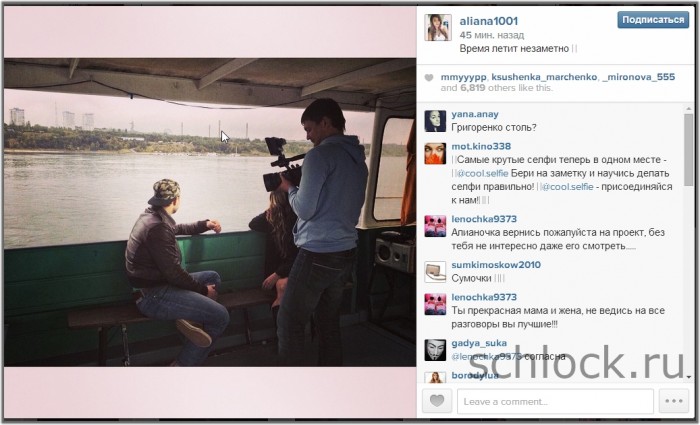
Task: Open the three-dots more options button
Action: (x=673, y=401)
